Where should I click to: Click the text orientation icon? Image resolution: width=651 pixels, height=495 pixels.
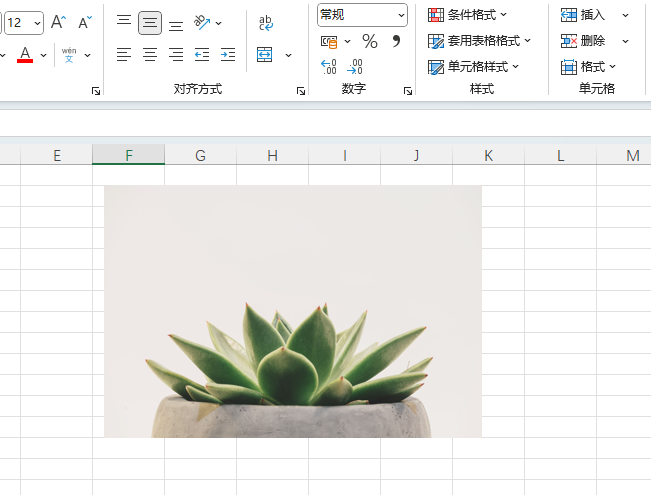coord(202,22)
